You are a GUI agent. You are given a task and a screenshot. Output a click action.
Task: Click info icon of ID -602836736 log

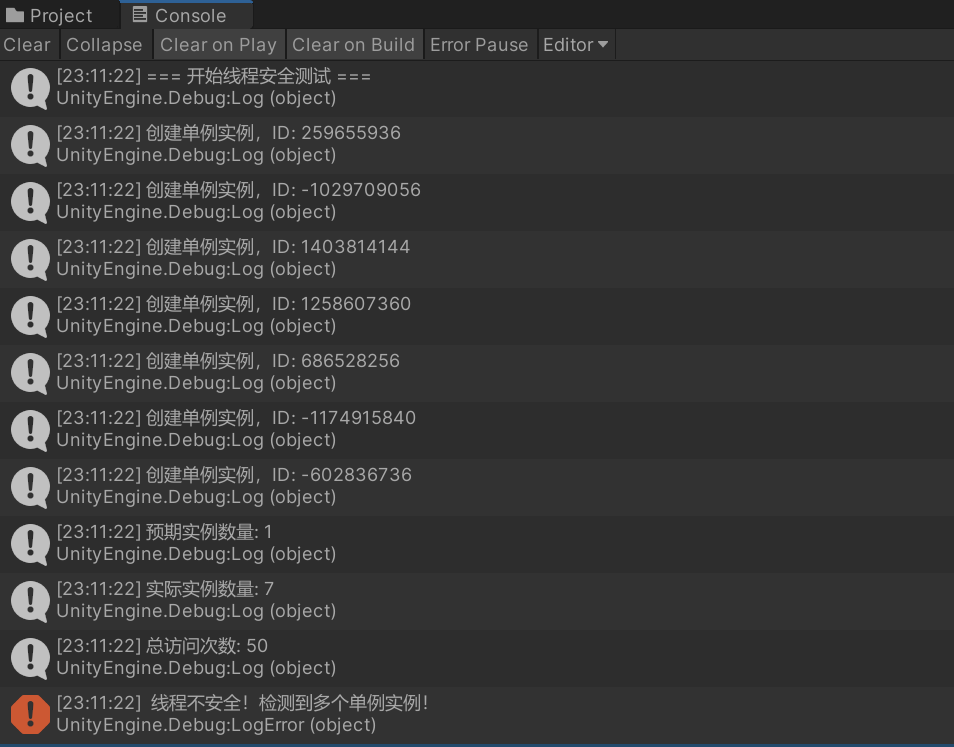pos(30,488)
